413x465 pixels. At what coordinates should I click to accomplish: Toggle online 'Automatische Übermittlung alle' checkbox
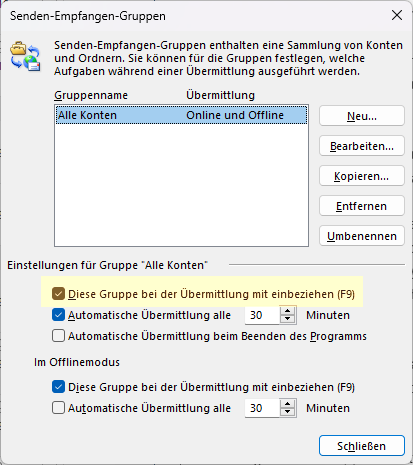(58, 315)
